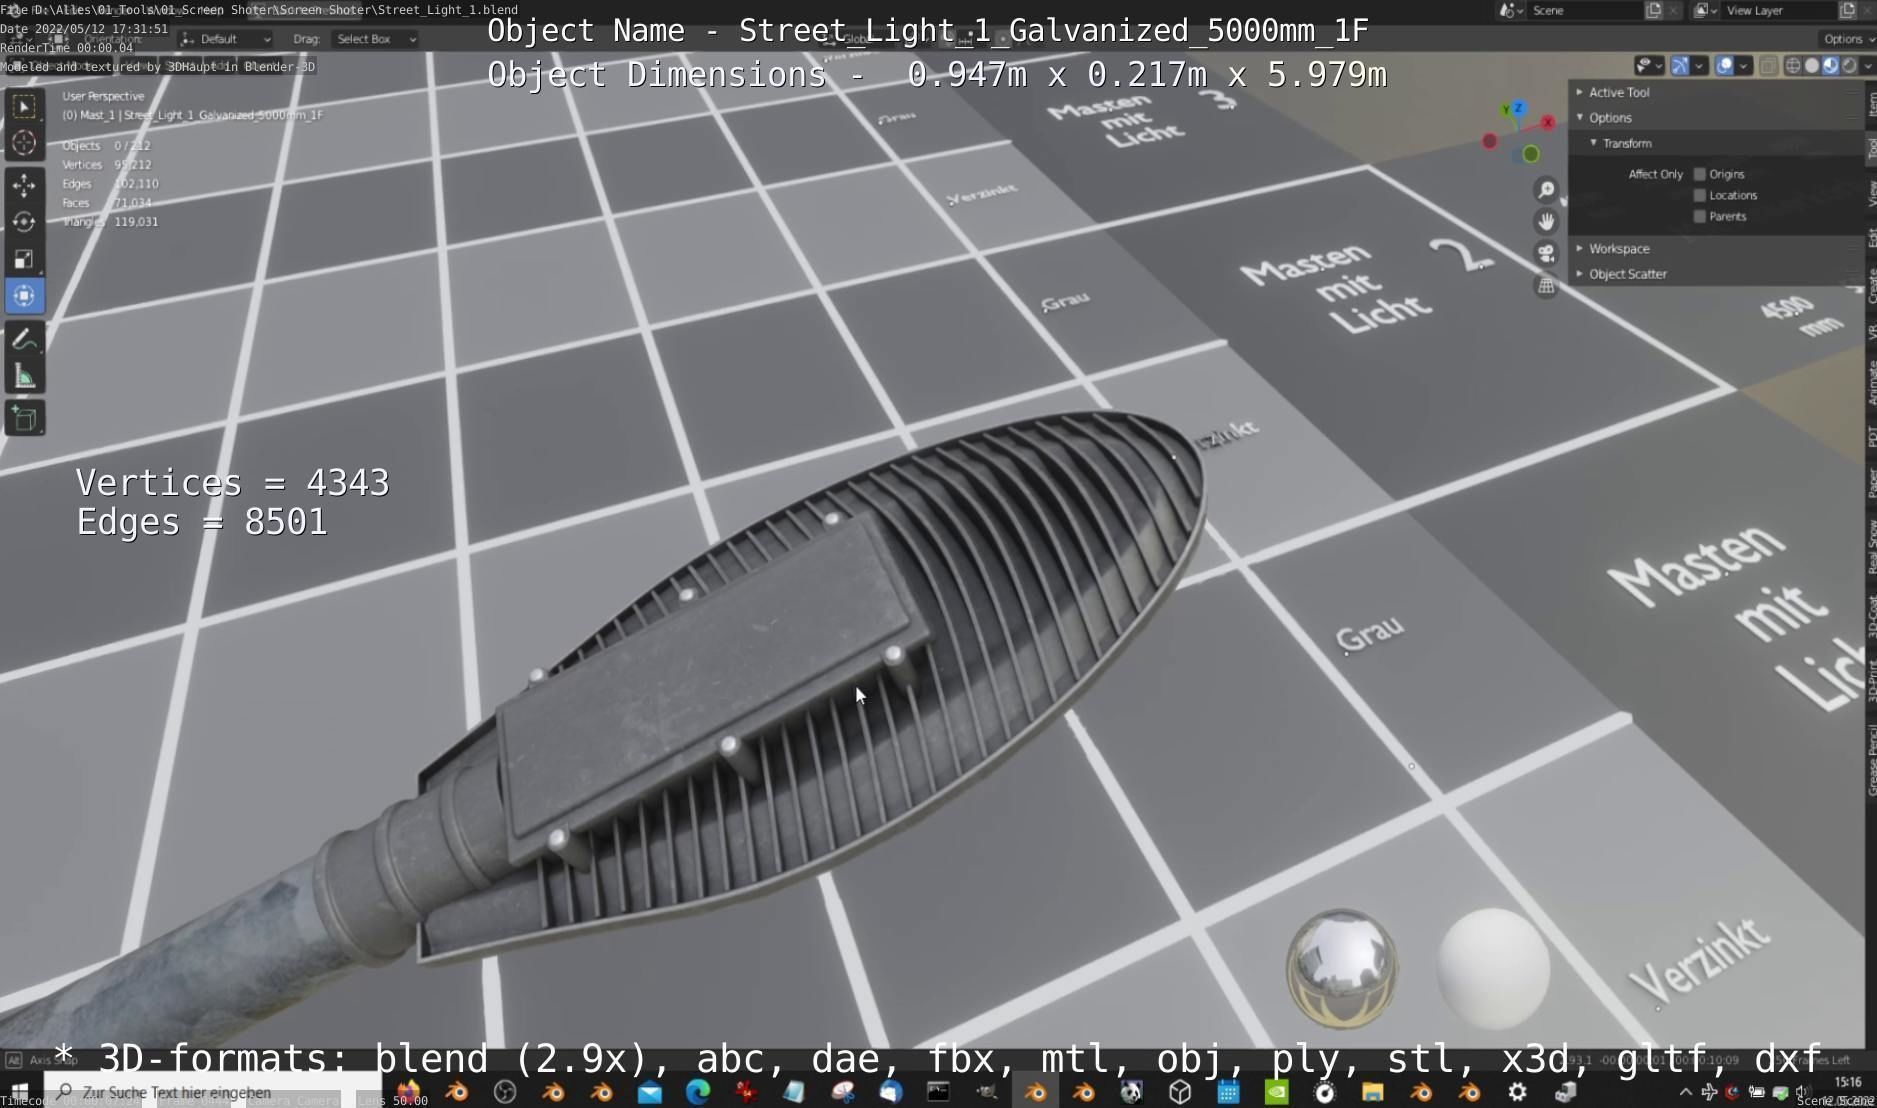Click the blue Z axis gizmo
Screen dimensions: 1877x1108
(x=1518, y=108)
